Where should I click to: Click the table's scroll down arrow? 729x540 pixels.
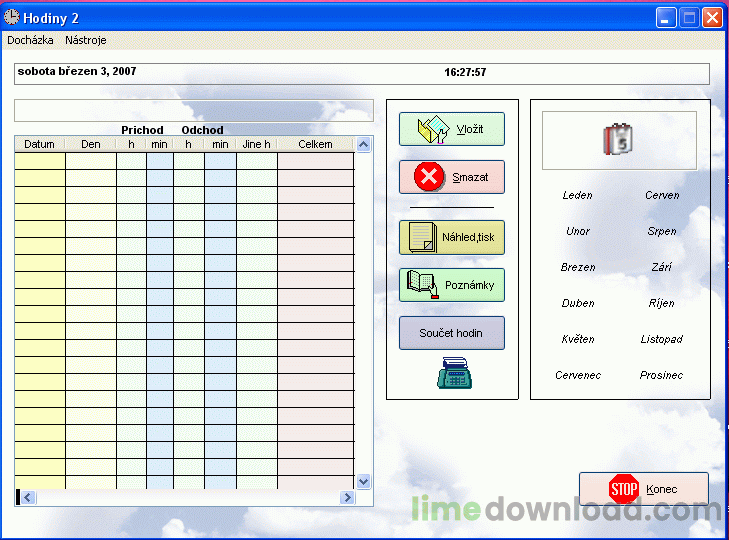(x=364, y=481)
